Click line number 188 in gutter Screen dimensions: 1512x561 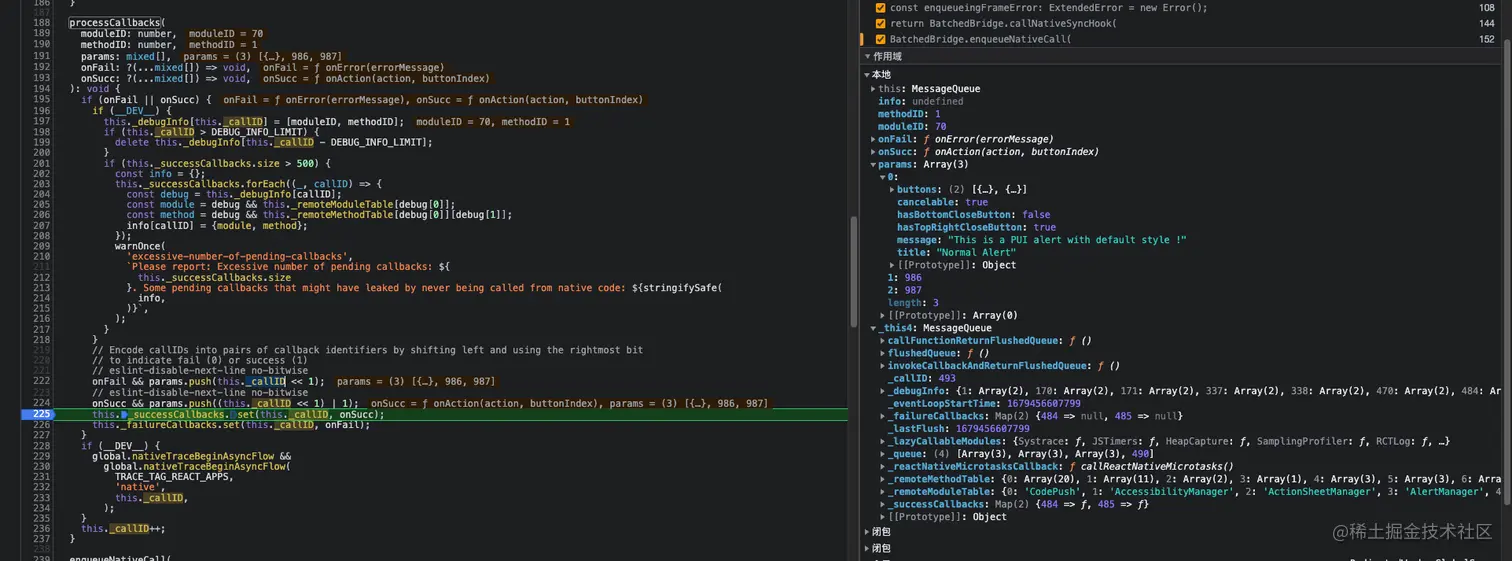41,23
